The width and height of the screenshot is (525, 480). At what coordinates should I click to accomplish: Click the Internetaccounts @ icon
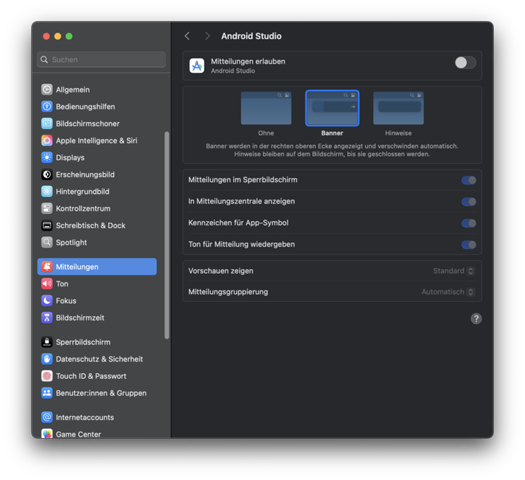47,417
